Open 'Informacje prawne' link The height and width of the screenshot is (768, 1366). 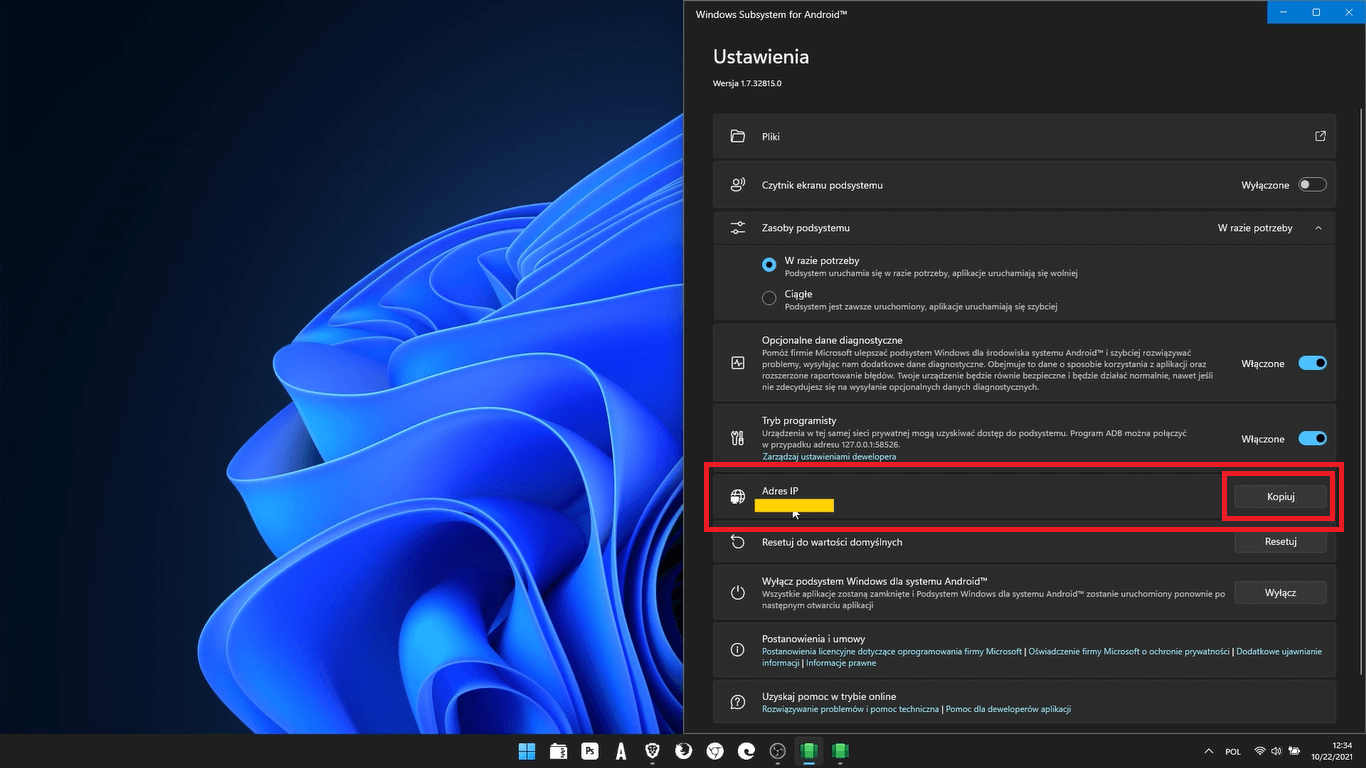[x=841, y=663]
